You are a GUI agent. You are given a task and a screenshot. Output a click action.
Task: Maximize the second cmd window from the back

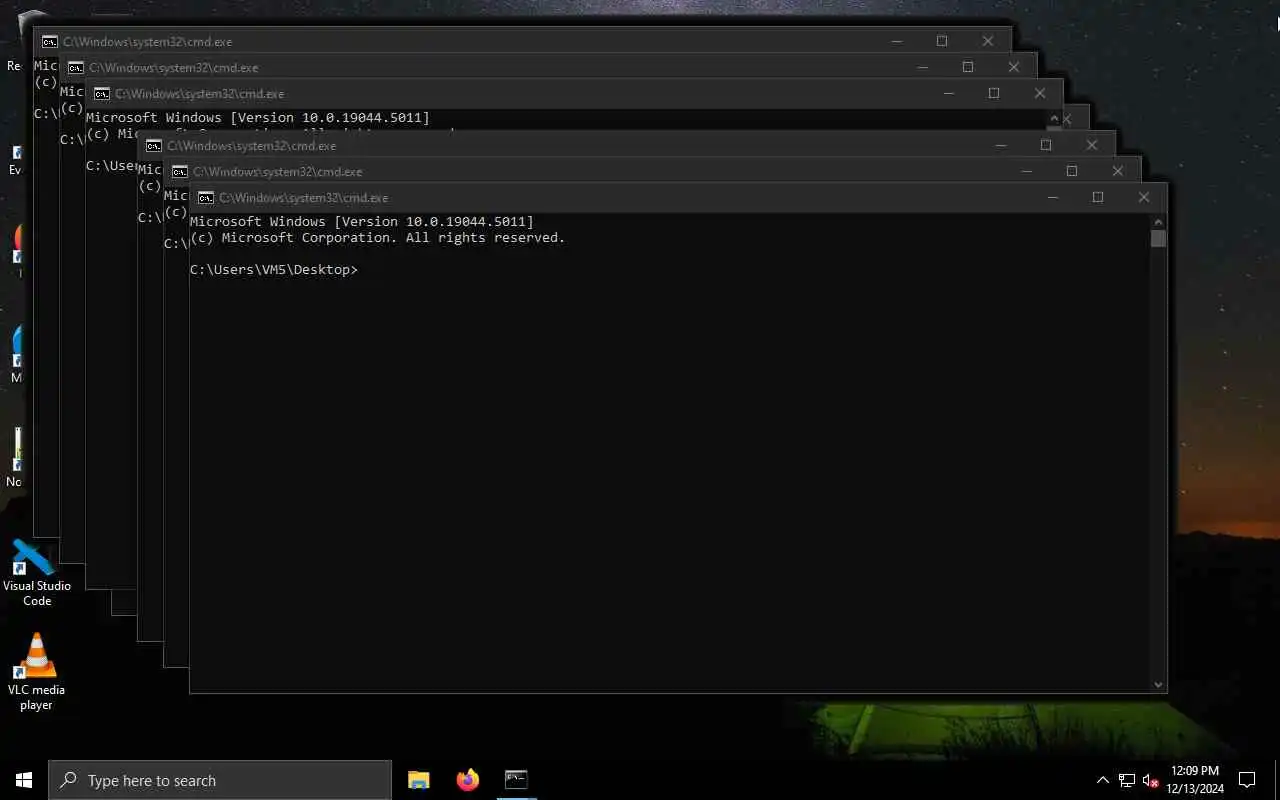(x=968, y=67)
